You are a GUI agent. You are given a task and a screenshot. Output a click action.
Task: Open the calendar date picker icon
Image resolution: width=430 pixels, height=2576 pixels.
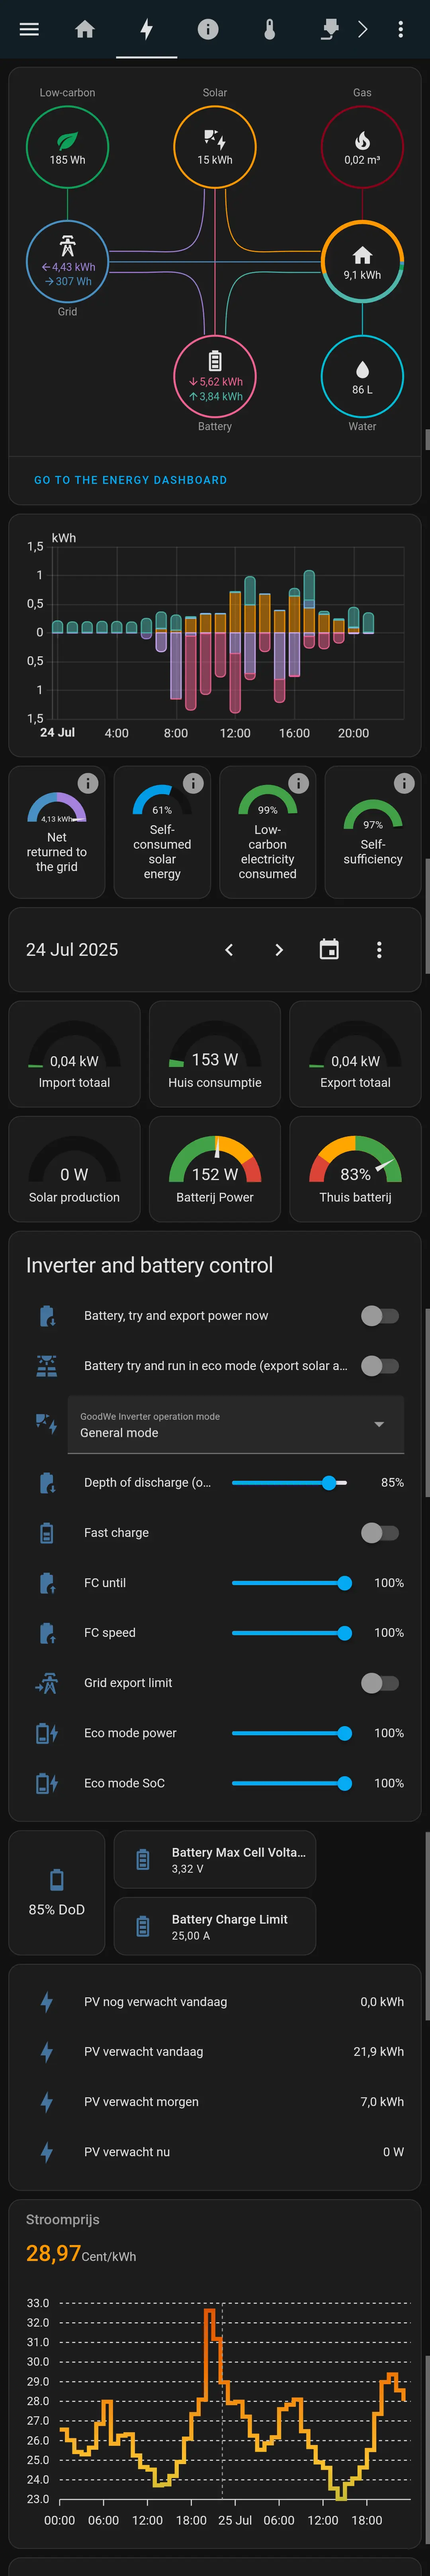click(329, 949)
